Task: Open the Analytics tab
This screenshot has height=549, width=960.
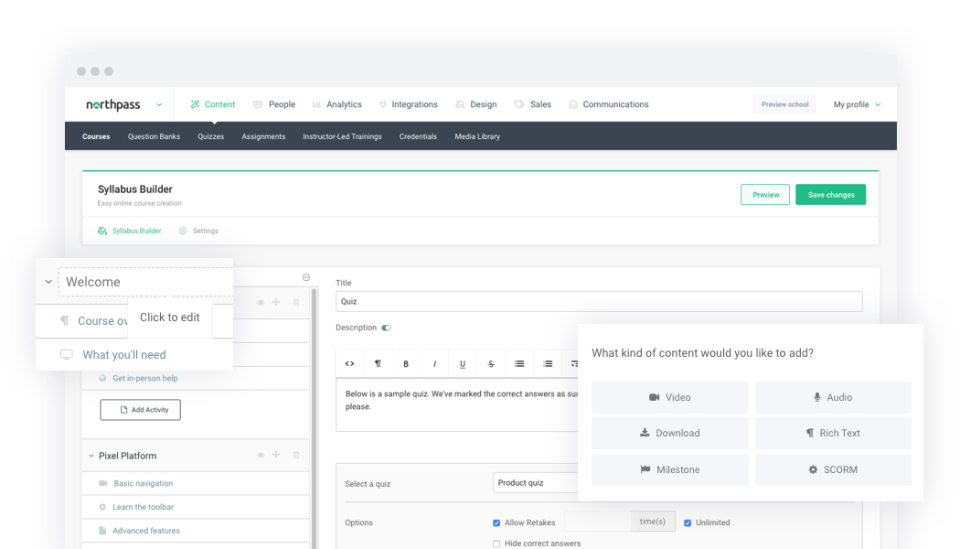Action: tap(337, 105)
